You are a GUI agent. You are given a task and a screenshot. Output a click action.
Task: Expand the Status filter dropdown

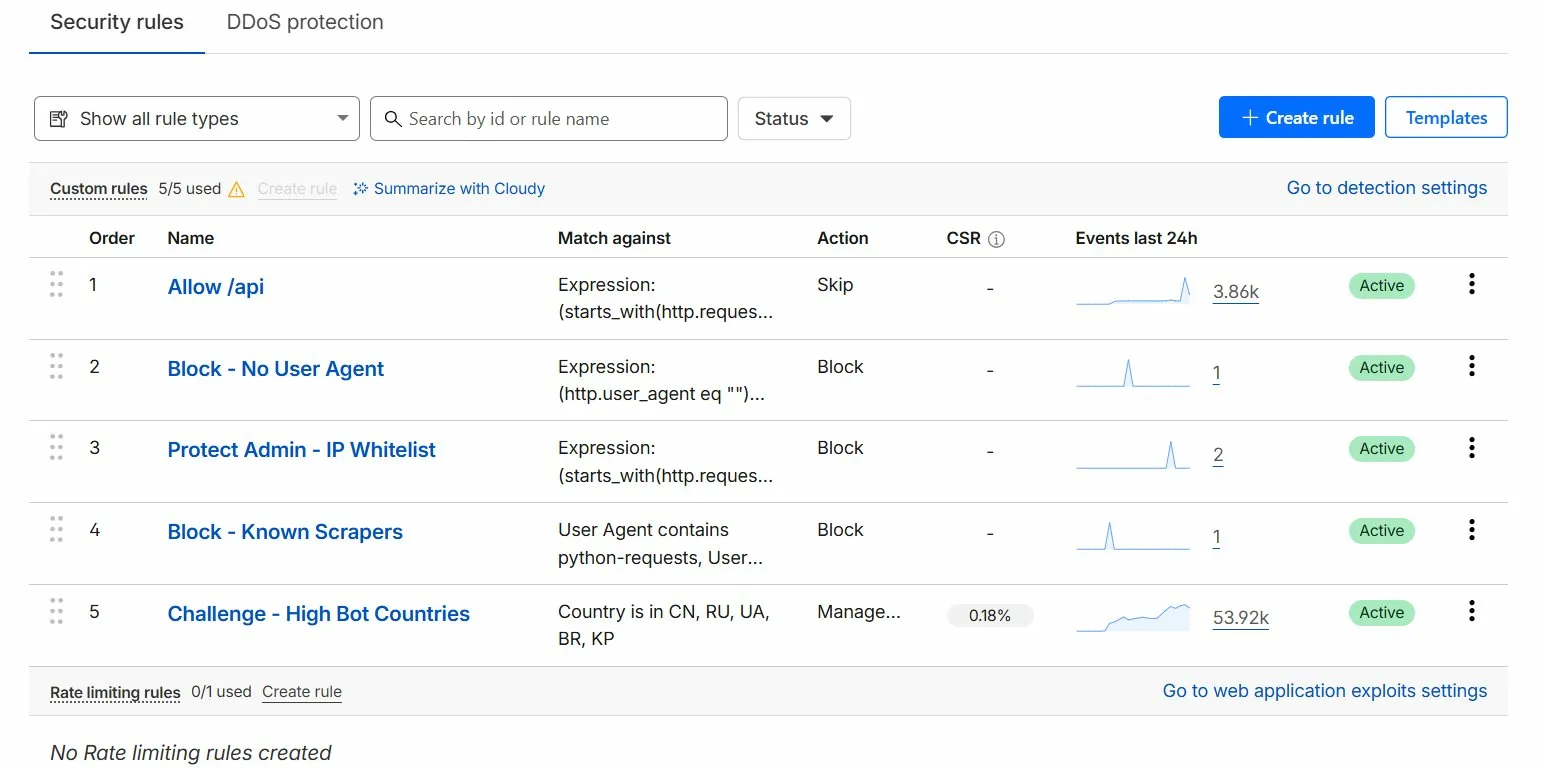794,119
